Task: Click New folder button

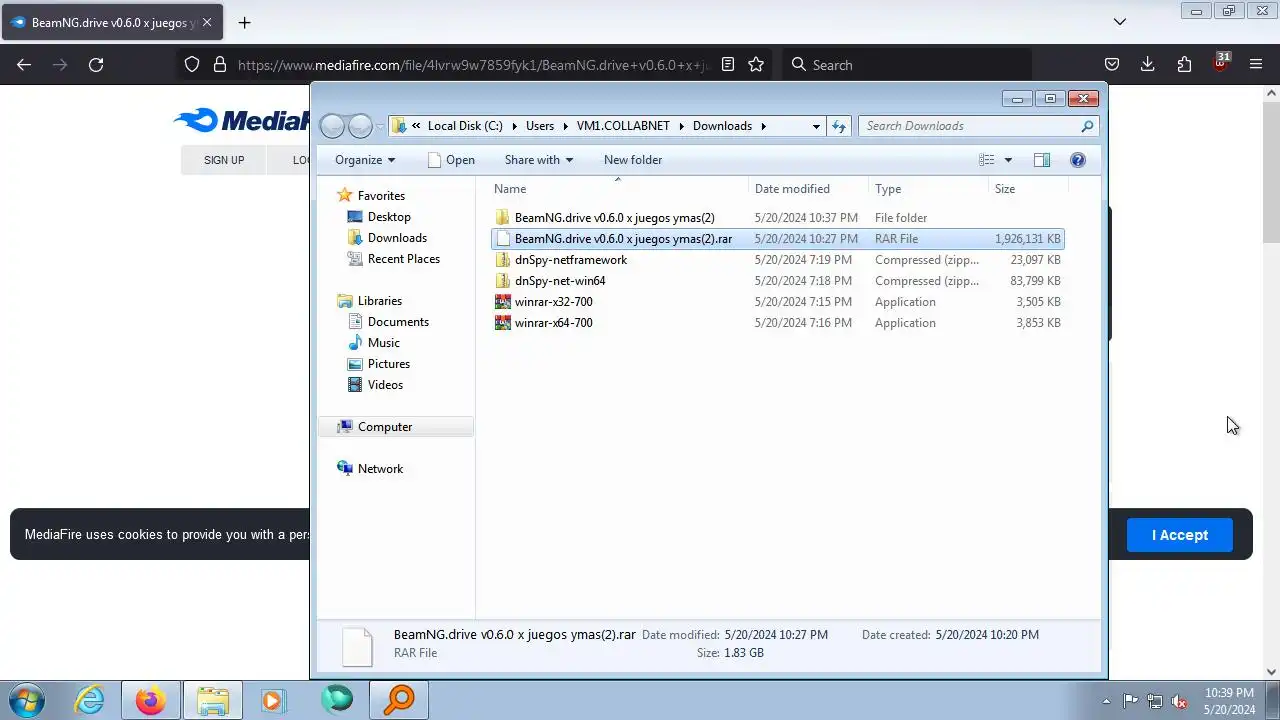Action: [x=633, y=160]
